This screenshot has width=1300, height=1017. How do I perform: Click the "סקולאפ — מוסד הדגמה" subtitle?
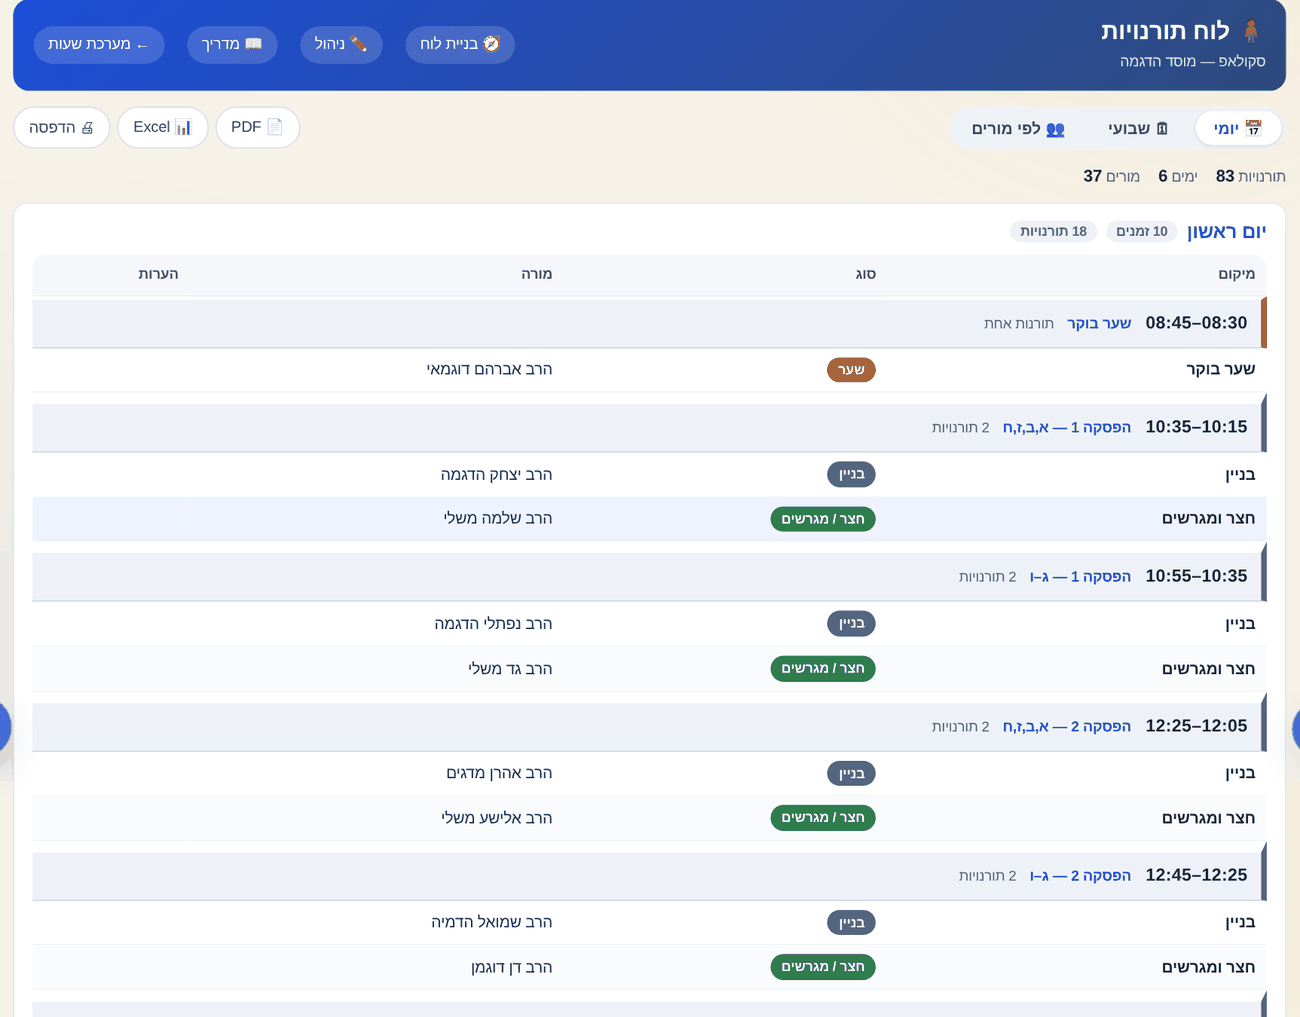coord(1193,61)
